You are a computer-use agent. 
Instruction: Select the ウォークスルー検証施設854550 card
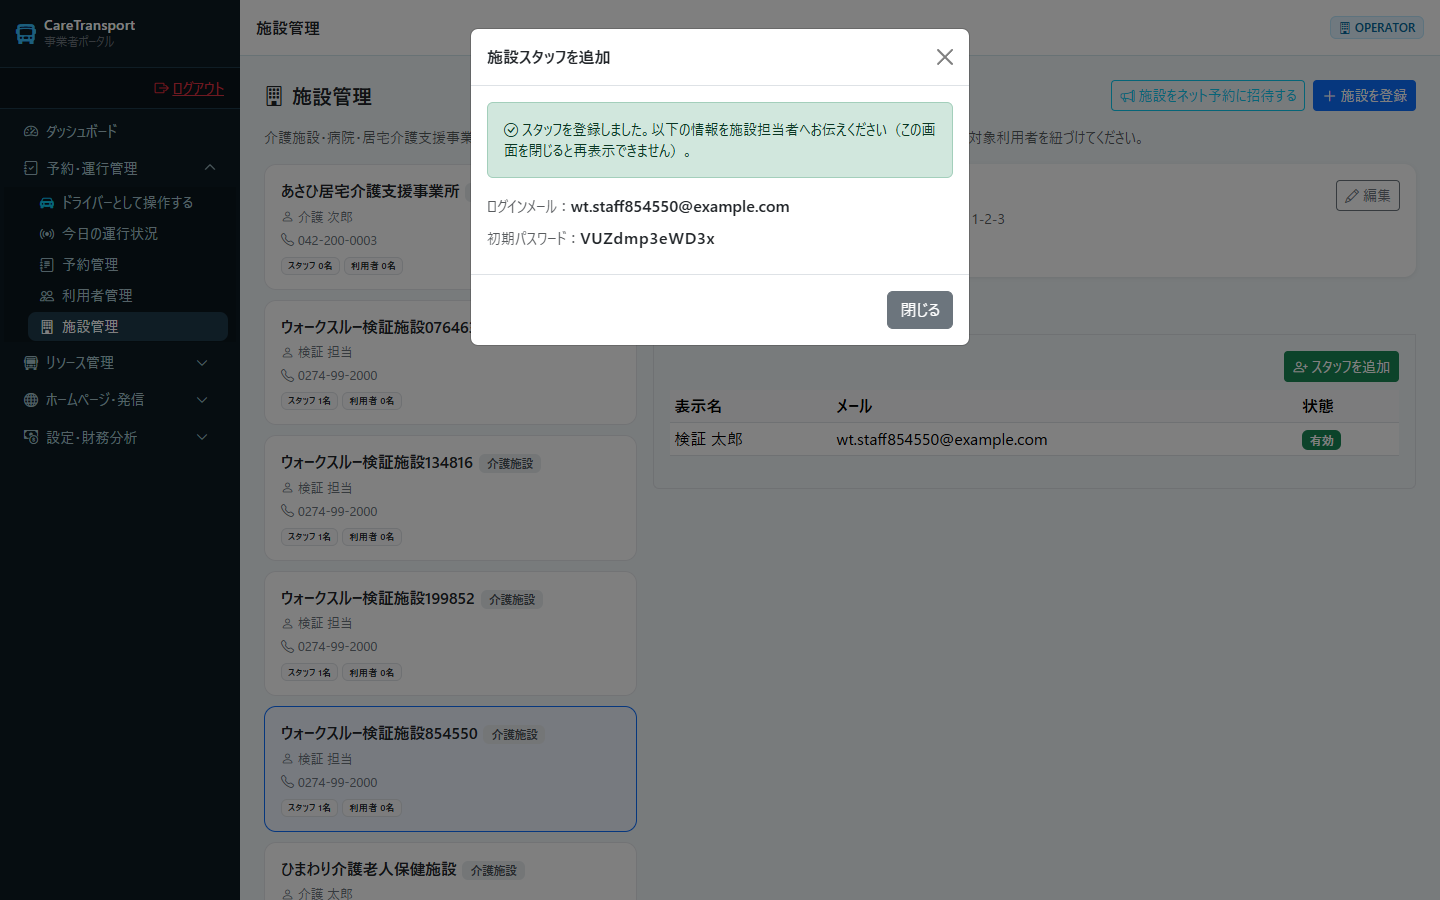pyautogui.click(x=450, y=769)
